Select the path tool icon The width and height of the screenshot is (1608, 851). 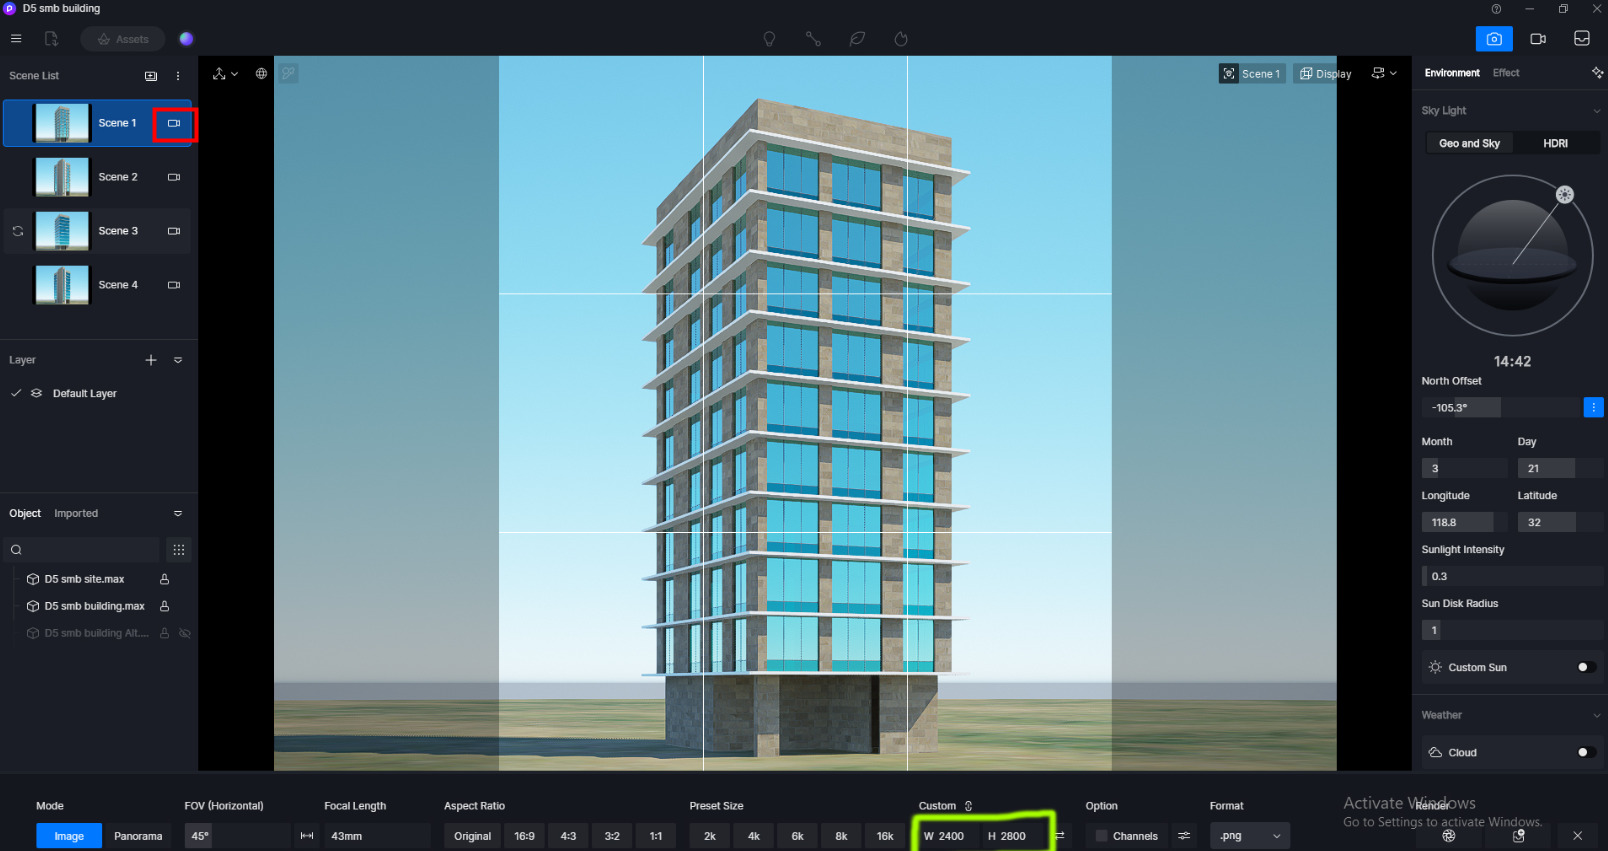[x=813, y=39]
